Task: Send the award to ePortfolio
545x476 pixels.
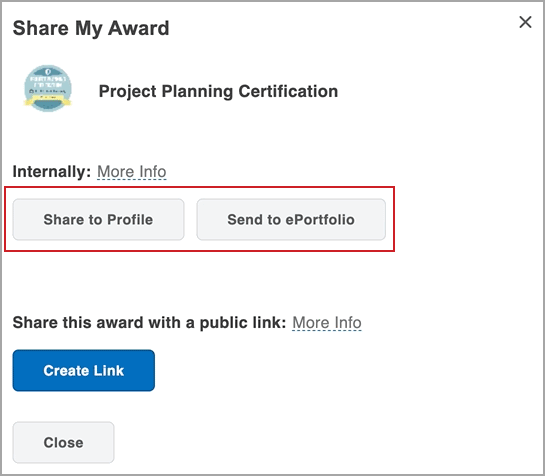Action: click(x=291, y=219)
